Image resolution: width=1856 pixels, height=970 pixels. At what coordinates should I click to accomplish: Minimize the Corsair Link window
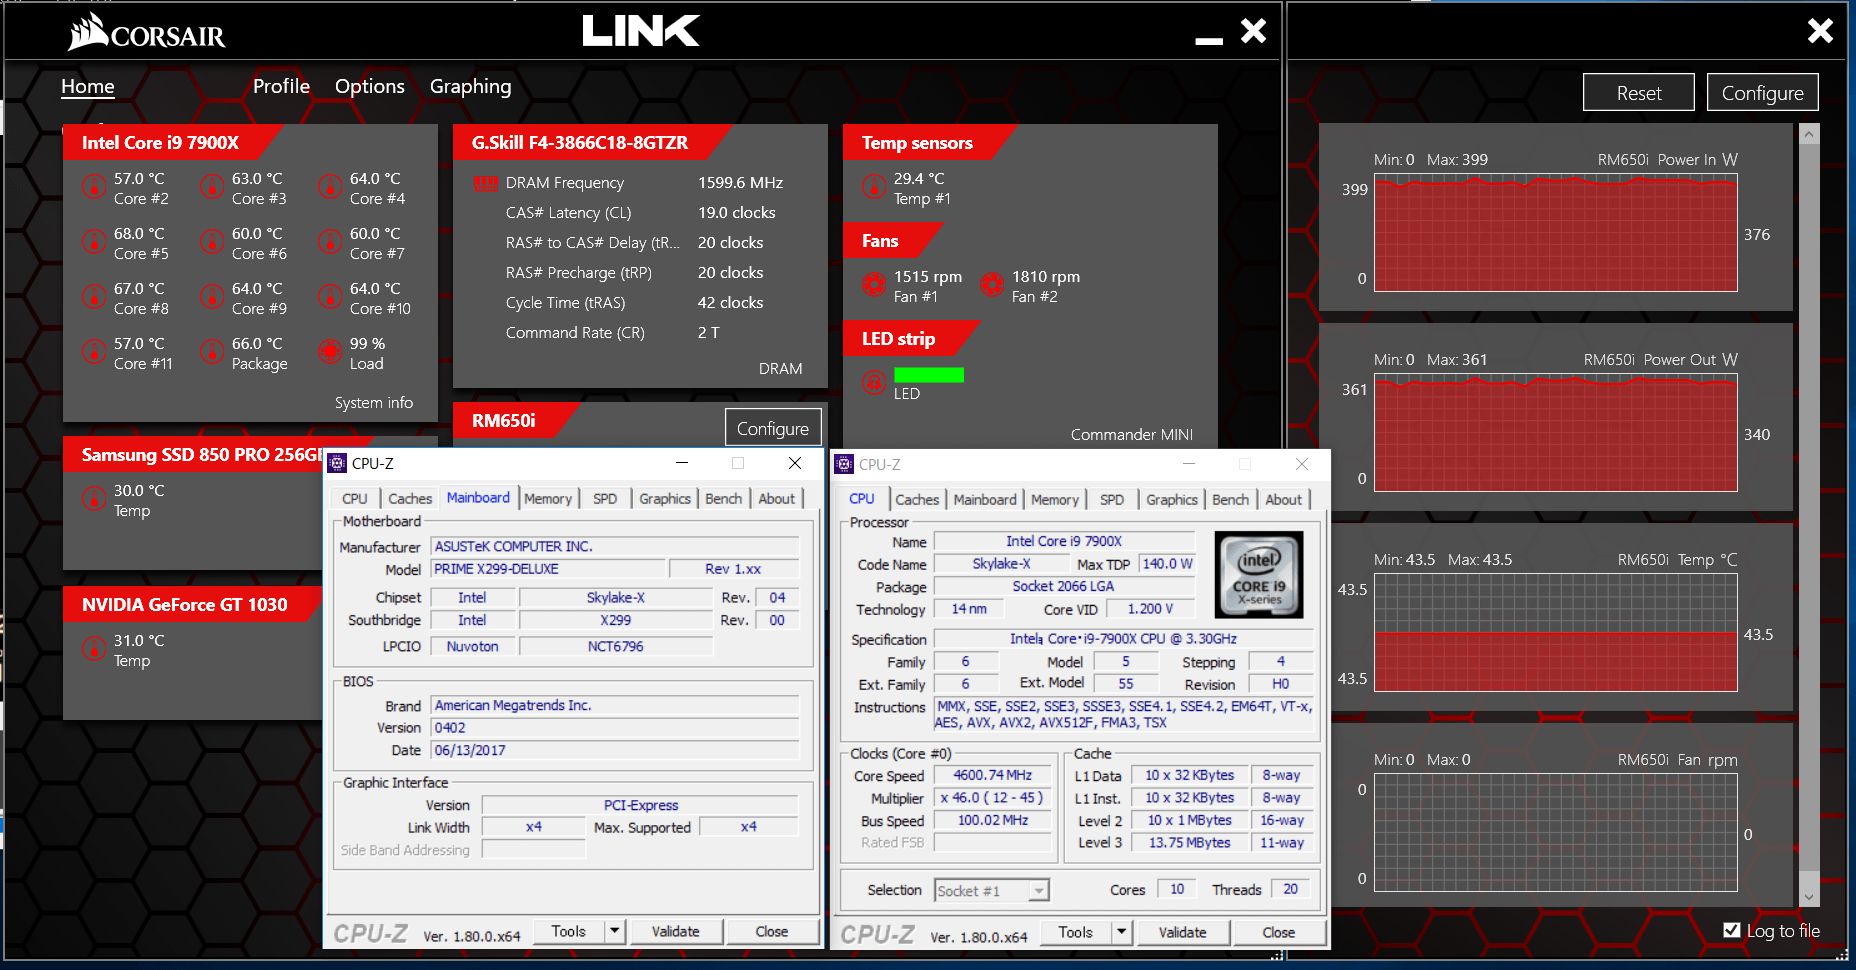pyautogui.click(x=1209, y=40)
